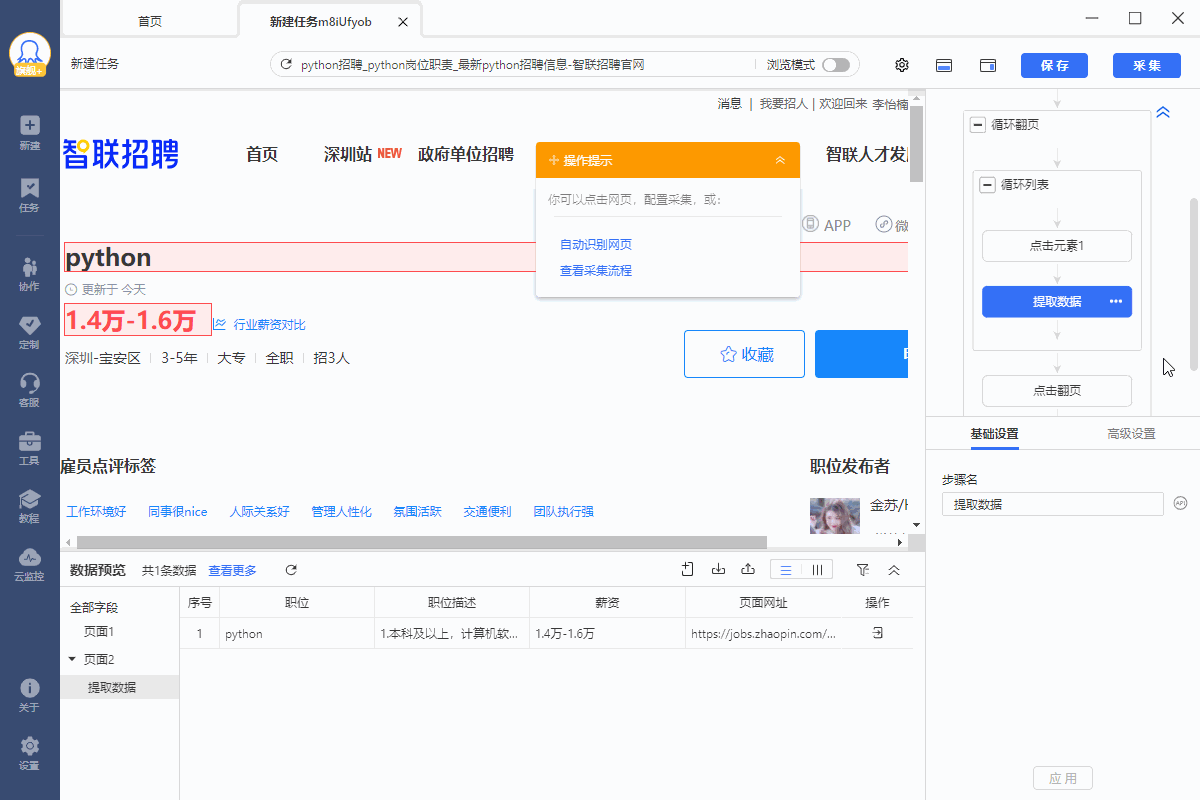Collapse the orange 操作提示 tips panel

(x=780, y=160)
